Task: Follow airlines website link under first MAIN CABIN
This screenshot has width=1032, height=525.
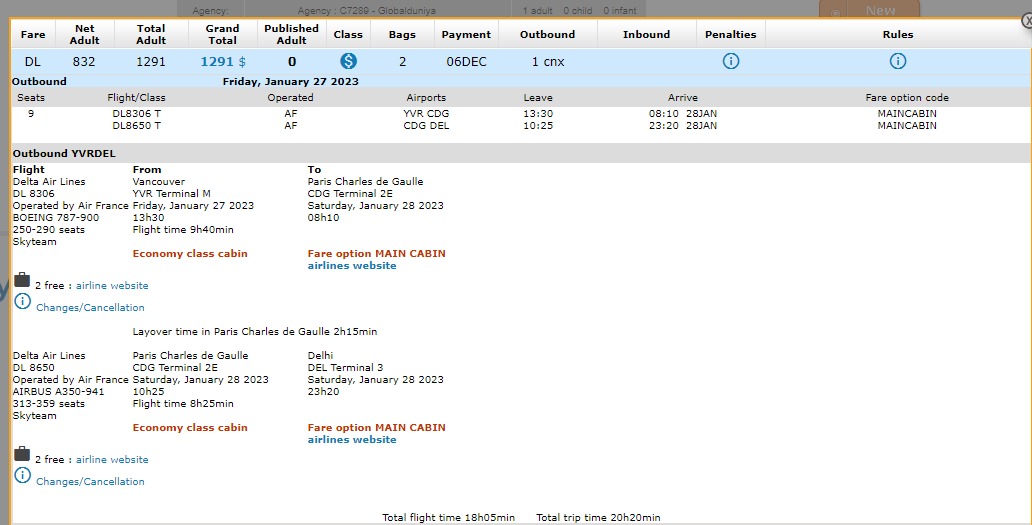Action: point(352,266)
